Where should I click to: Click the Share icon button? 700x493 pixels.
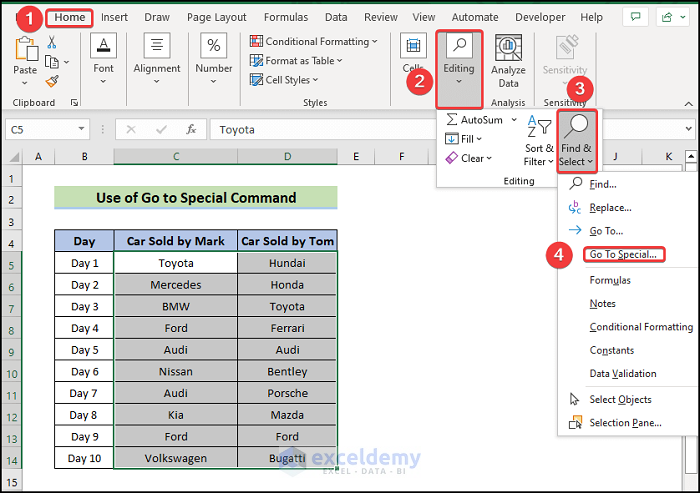pyautogui.click(x=667, y=17)
